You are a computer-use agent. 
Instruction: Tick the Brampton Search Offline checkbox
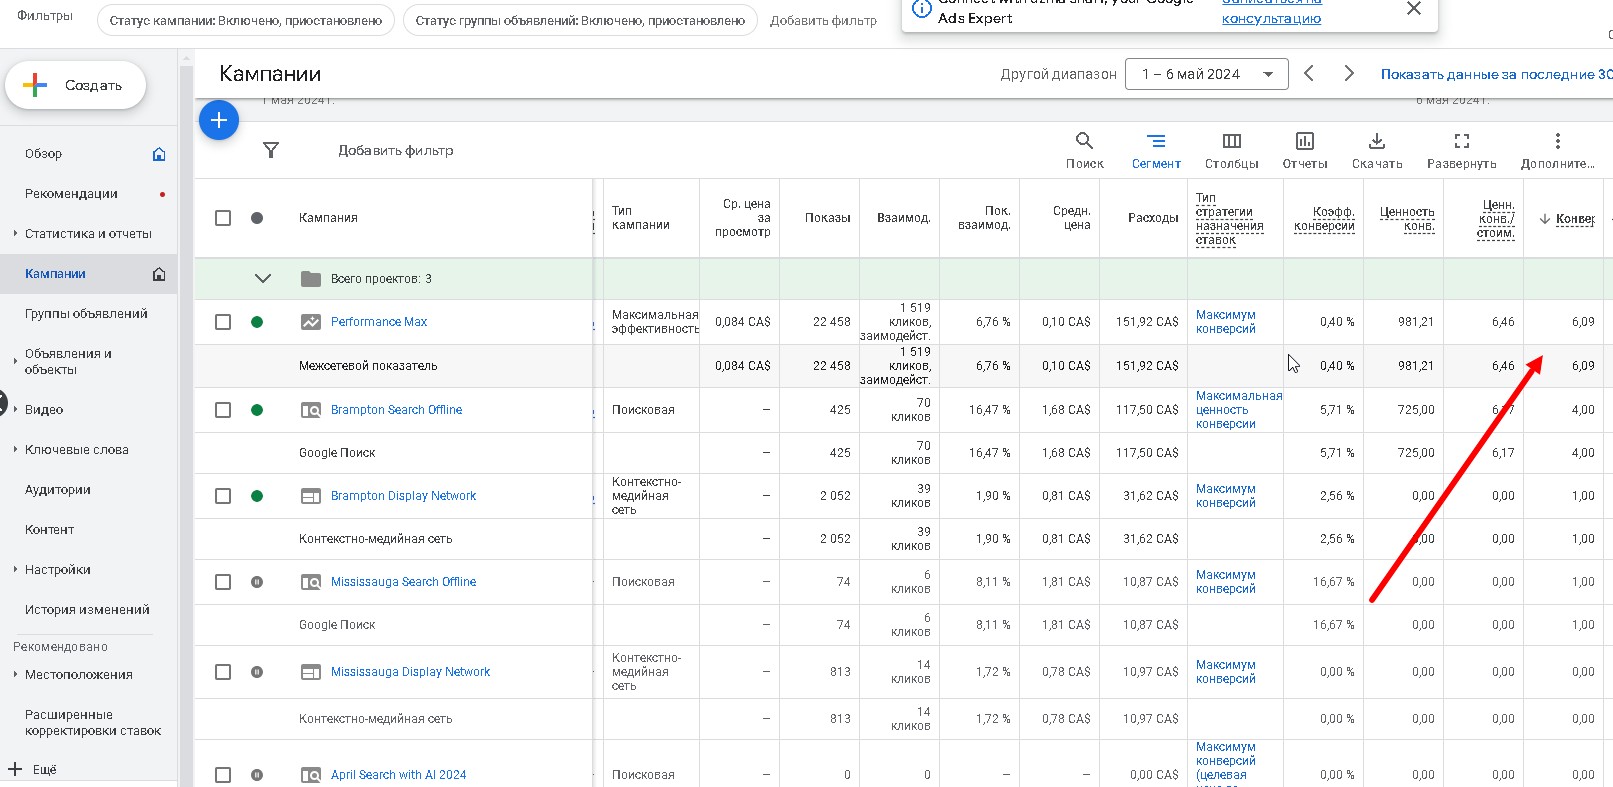pos(223,410)
